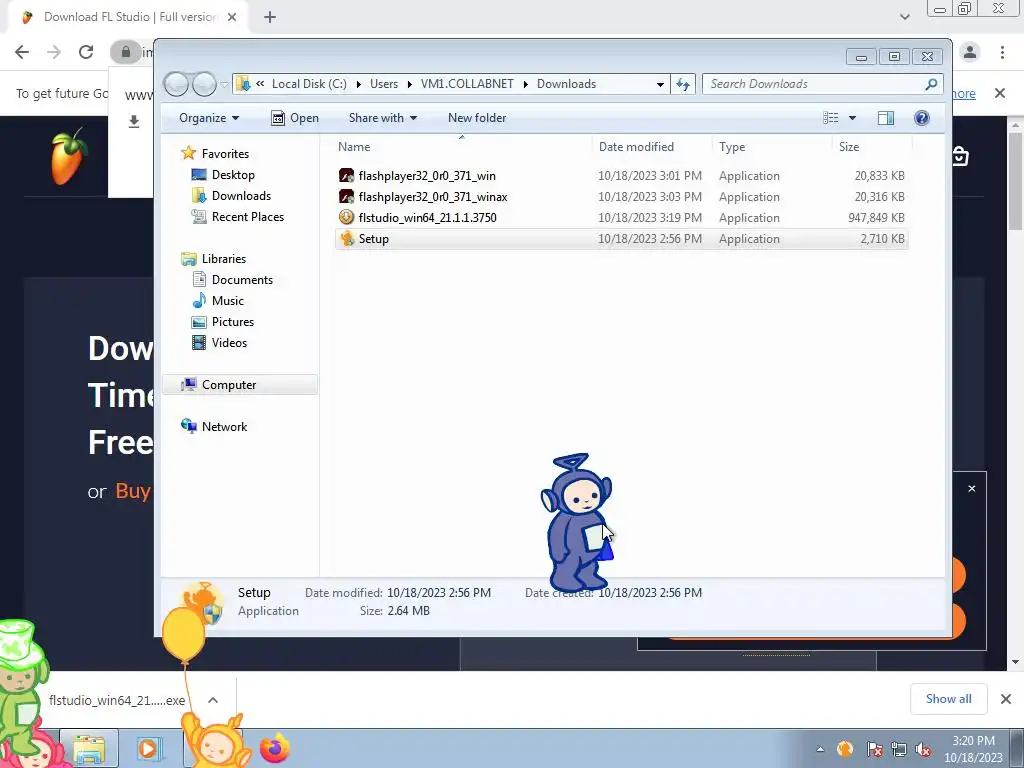Click the refresh button beside address bar

(683, 84)
